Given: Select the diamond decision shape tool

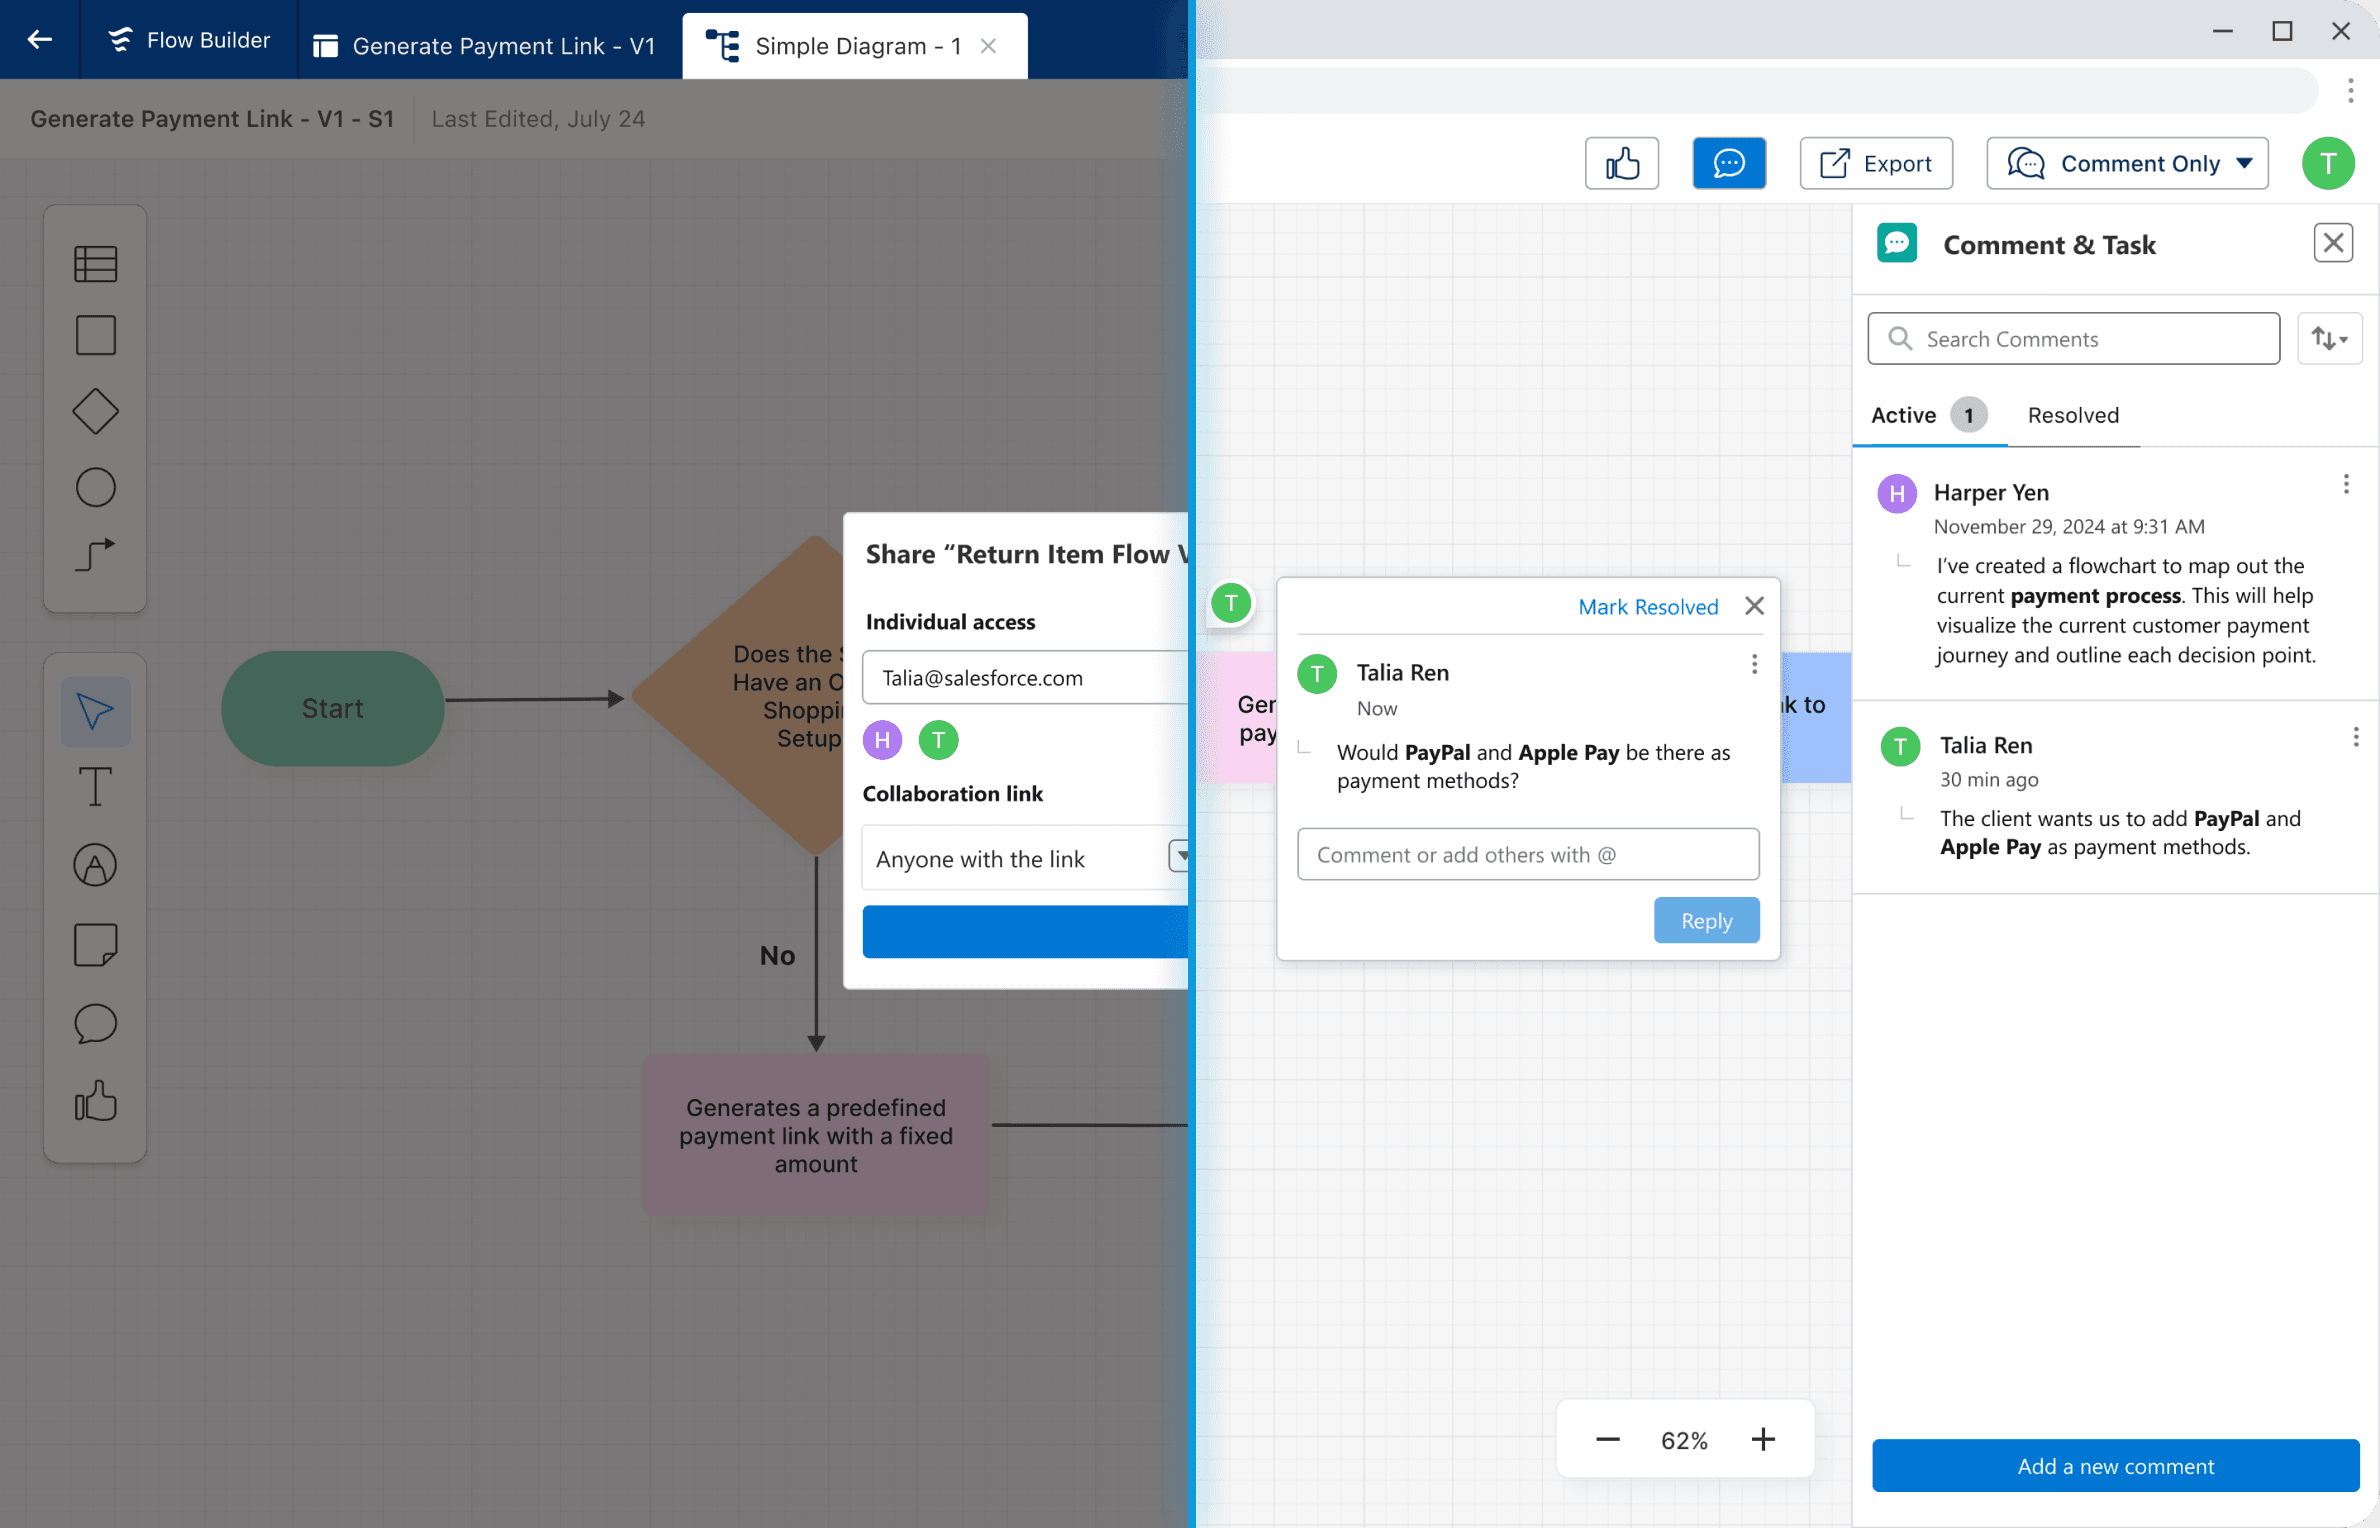Looking at the screenshot, I should click(95, 411).
